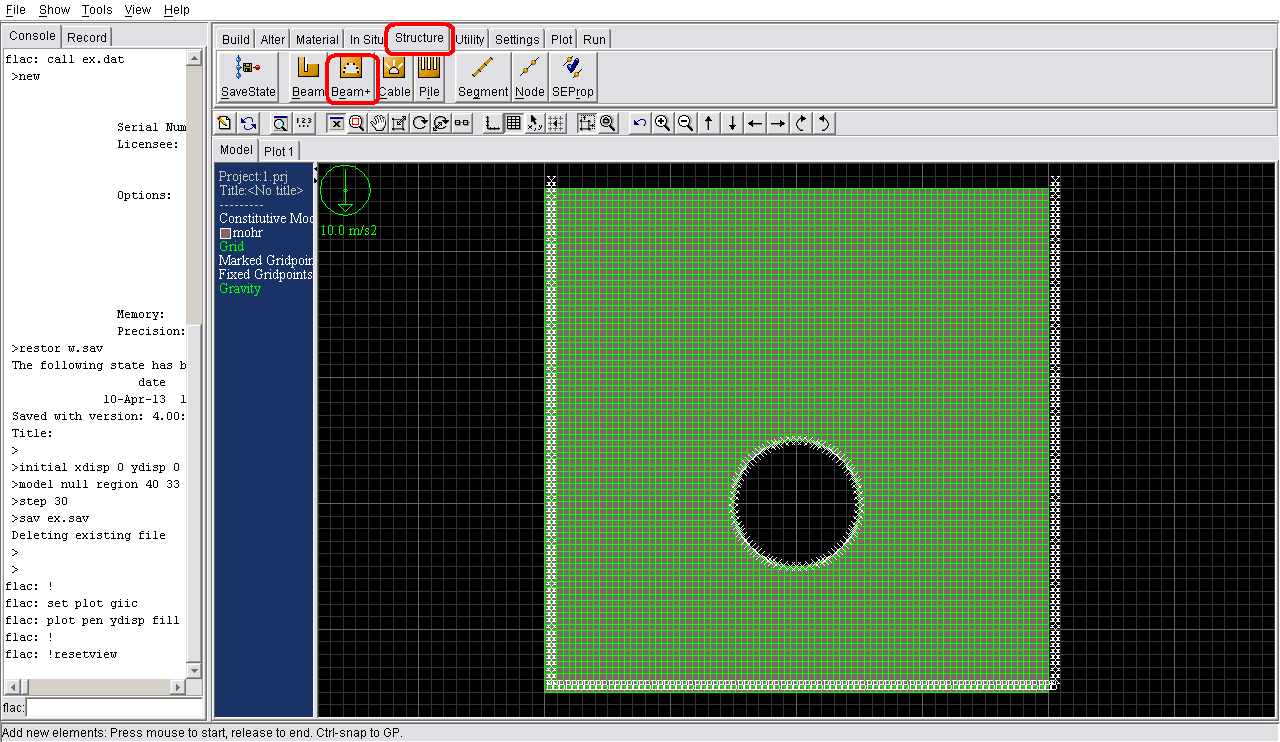Click the zoom out magnifier
1280x742 pixels.
point(685,123)
